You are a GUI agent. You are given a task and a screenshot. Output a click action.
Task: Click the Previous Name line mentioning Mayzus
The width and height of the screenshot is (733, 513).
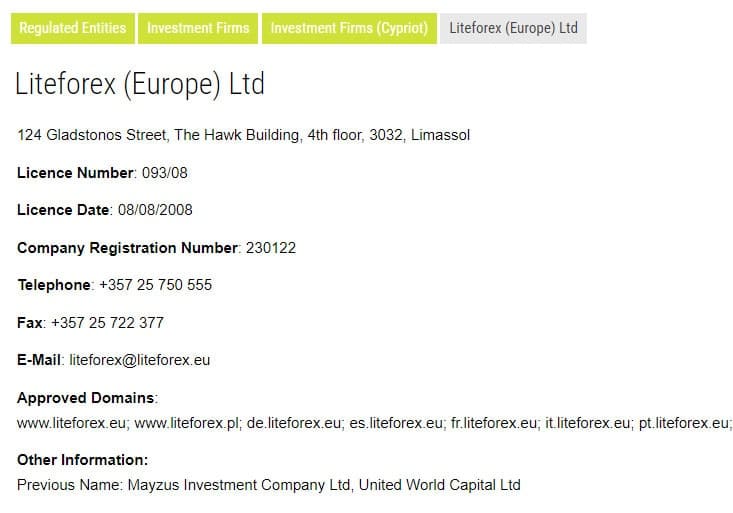click(268, 485)
